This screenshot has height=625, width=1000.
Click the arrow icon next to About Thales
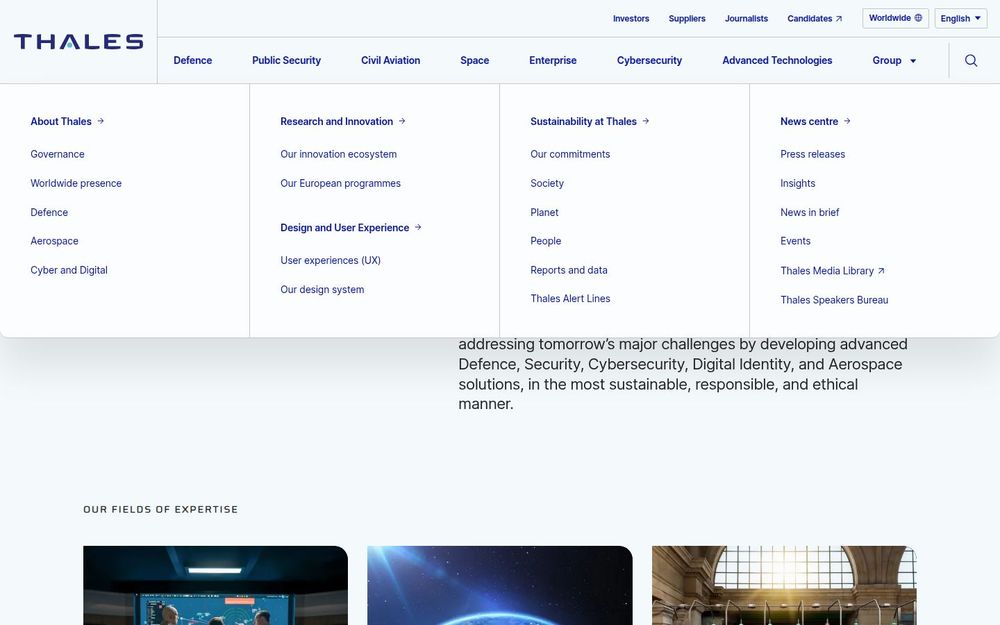click(97, 121)
